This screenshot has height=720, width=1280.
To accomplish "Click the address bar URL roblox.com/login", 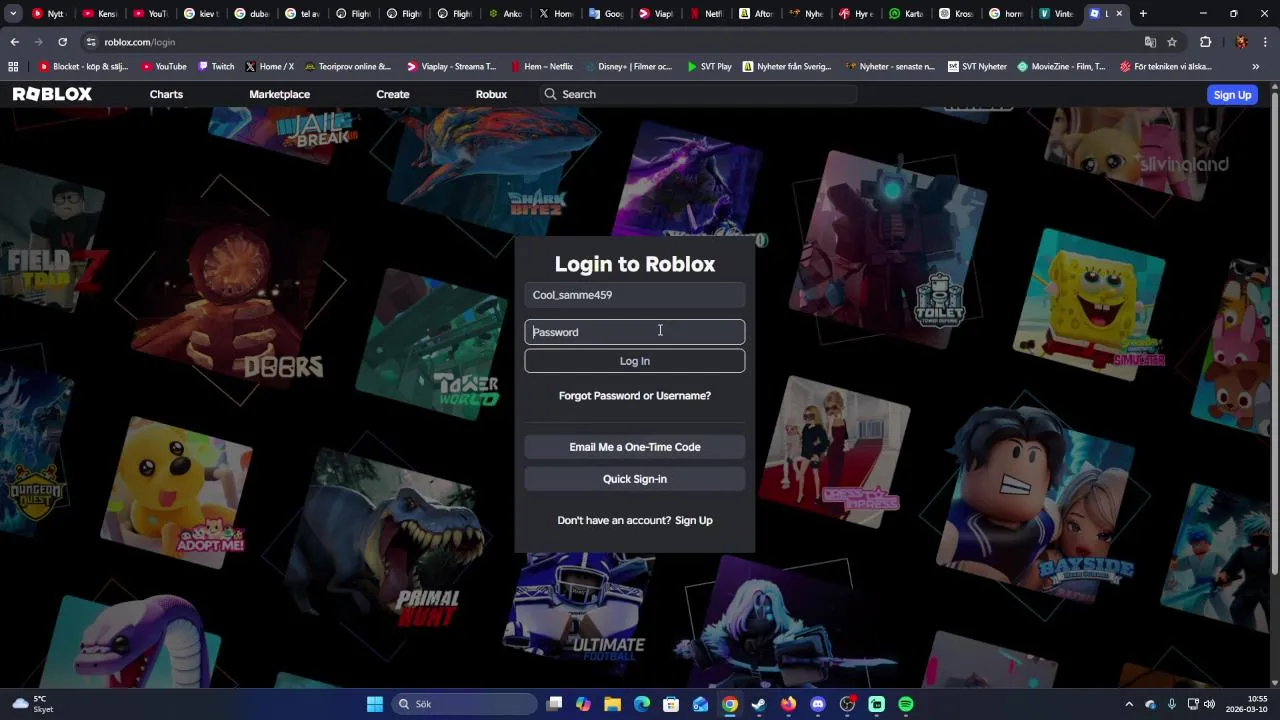I will [x=140, y=42].
